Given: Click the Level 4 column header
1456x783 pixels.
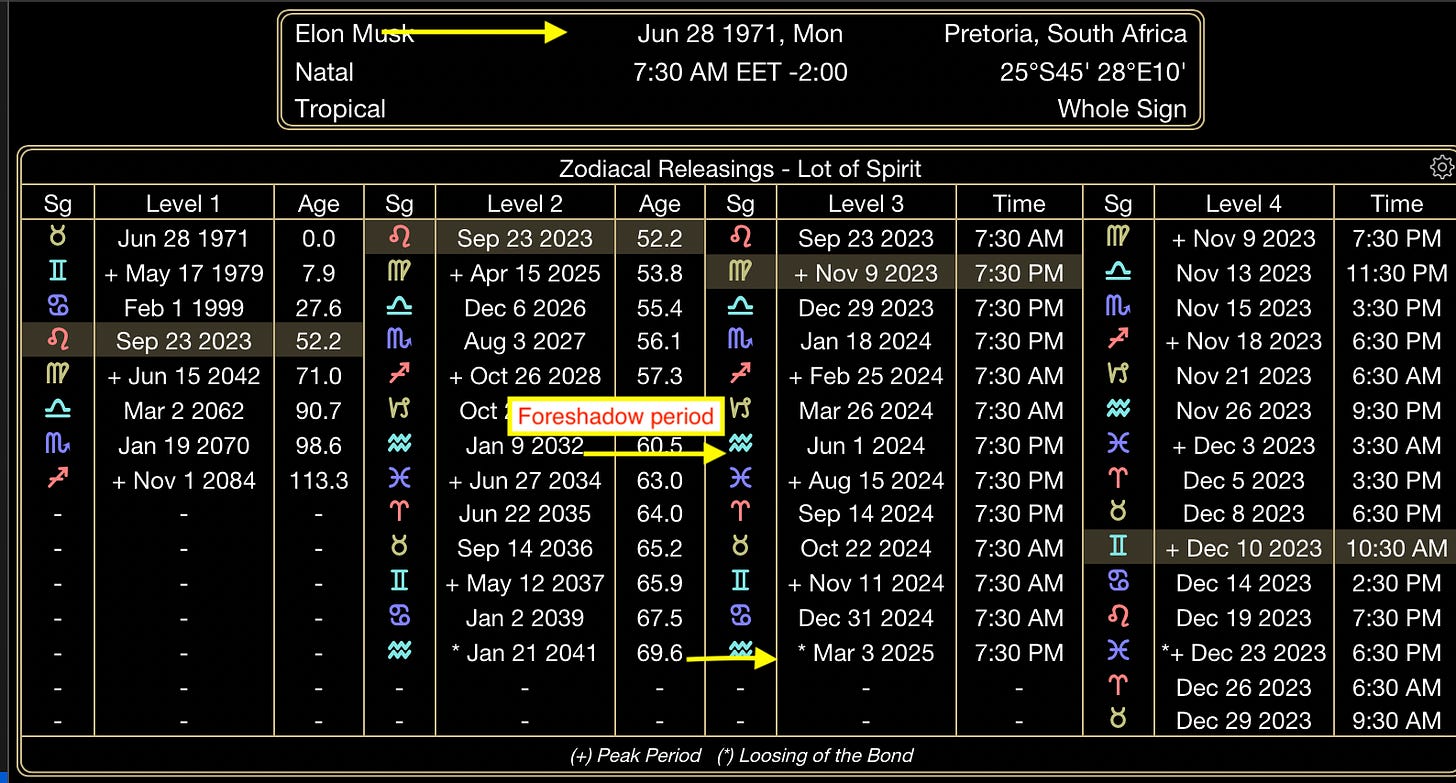Looking at the screenshot, I should click(1244, 204).
